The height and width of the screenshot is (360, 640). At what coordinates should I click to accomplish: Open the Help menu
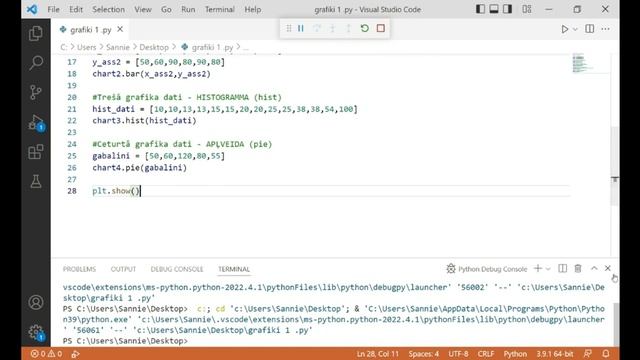[x=253, y=9]
